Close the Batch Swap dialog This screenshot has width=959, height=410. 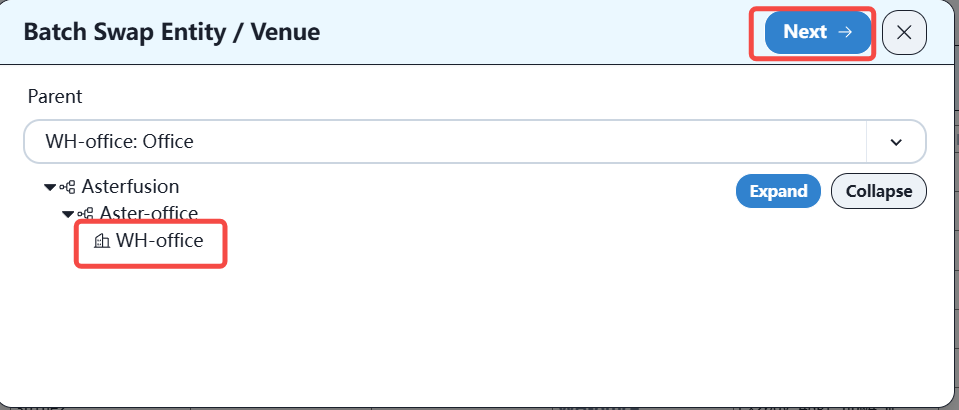click(x=904, y=32)
